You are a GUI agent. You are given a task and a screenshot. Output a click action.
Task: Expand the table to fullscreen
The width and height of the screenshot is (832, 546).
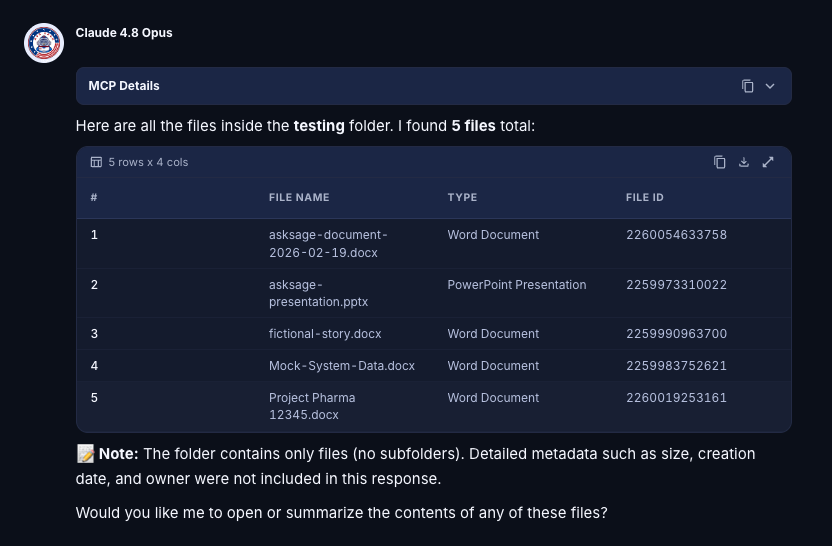[x=768, y=162]
